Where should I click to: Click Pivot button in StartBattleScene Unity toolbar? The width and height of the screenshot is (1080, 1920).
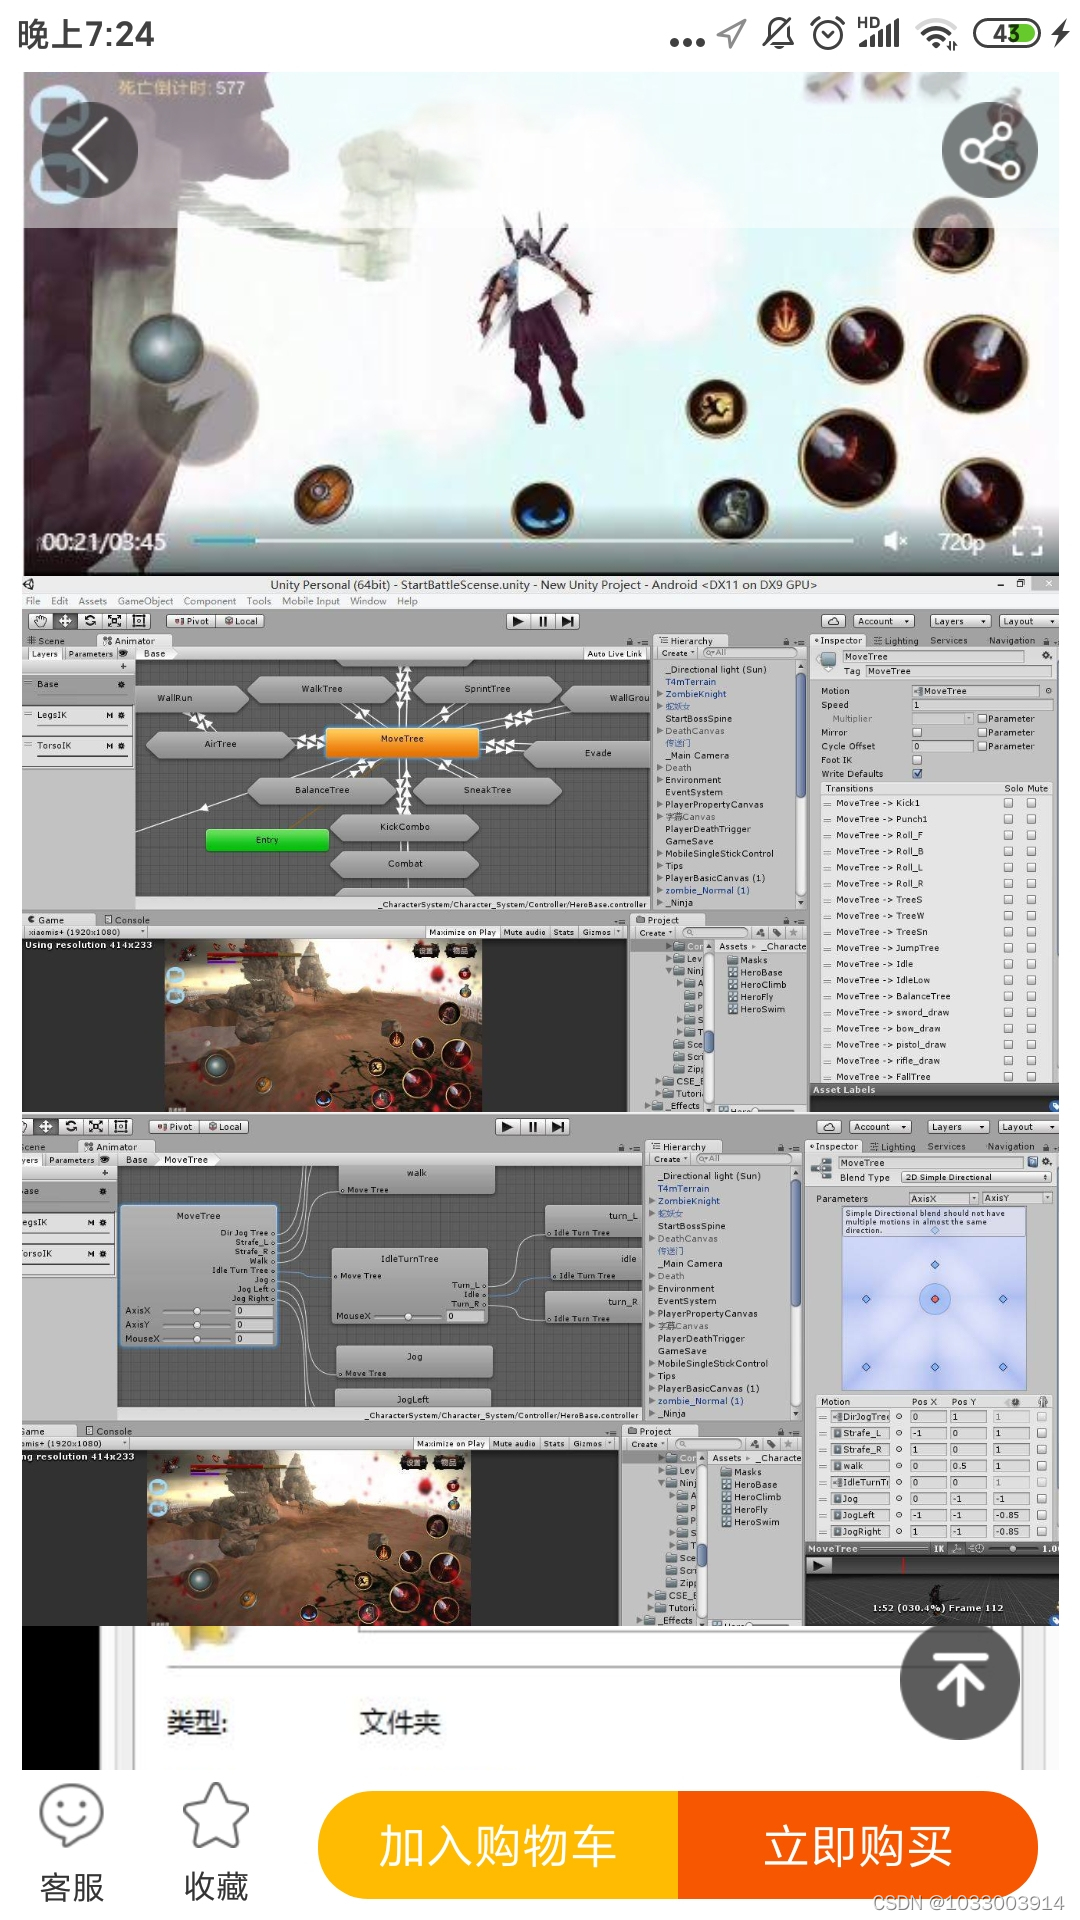point(191,621)
